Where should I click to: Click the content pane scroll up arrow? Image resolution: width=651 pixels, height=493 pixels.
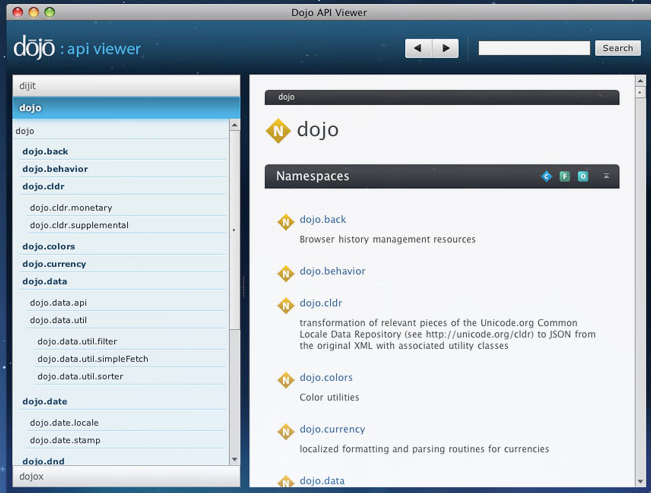(x=640, y=81)
